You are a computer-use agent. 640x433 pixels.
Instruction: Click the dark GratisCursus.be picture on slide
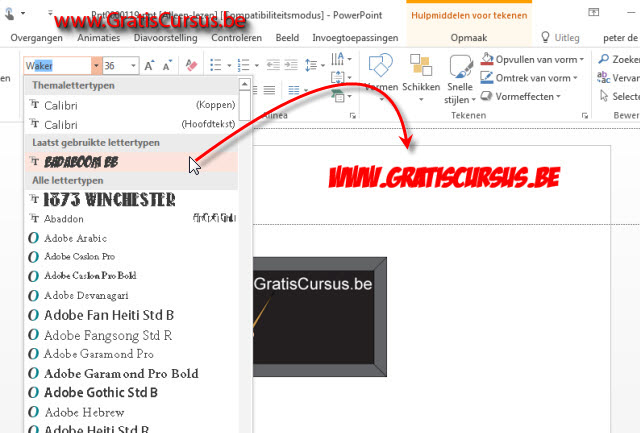point(320,317)
